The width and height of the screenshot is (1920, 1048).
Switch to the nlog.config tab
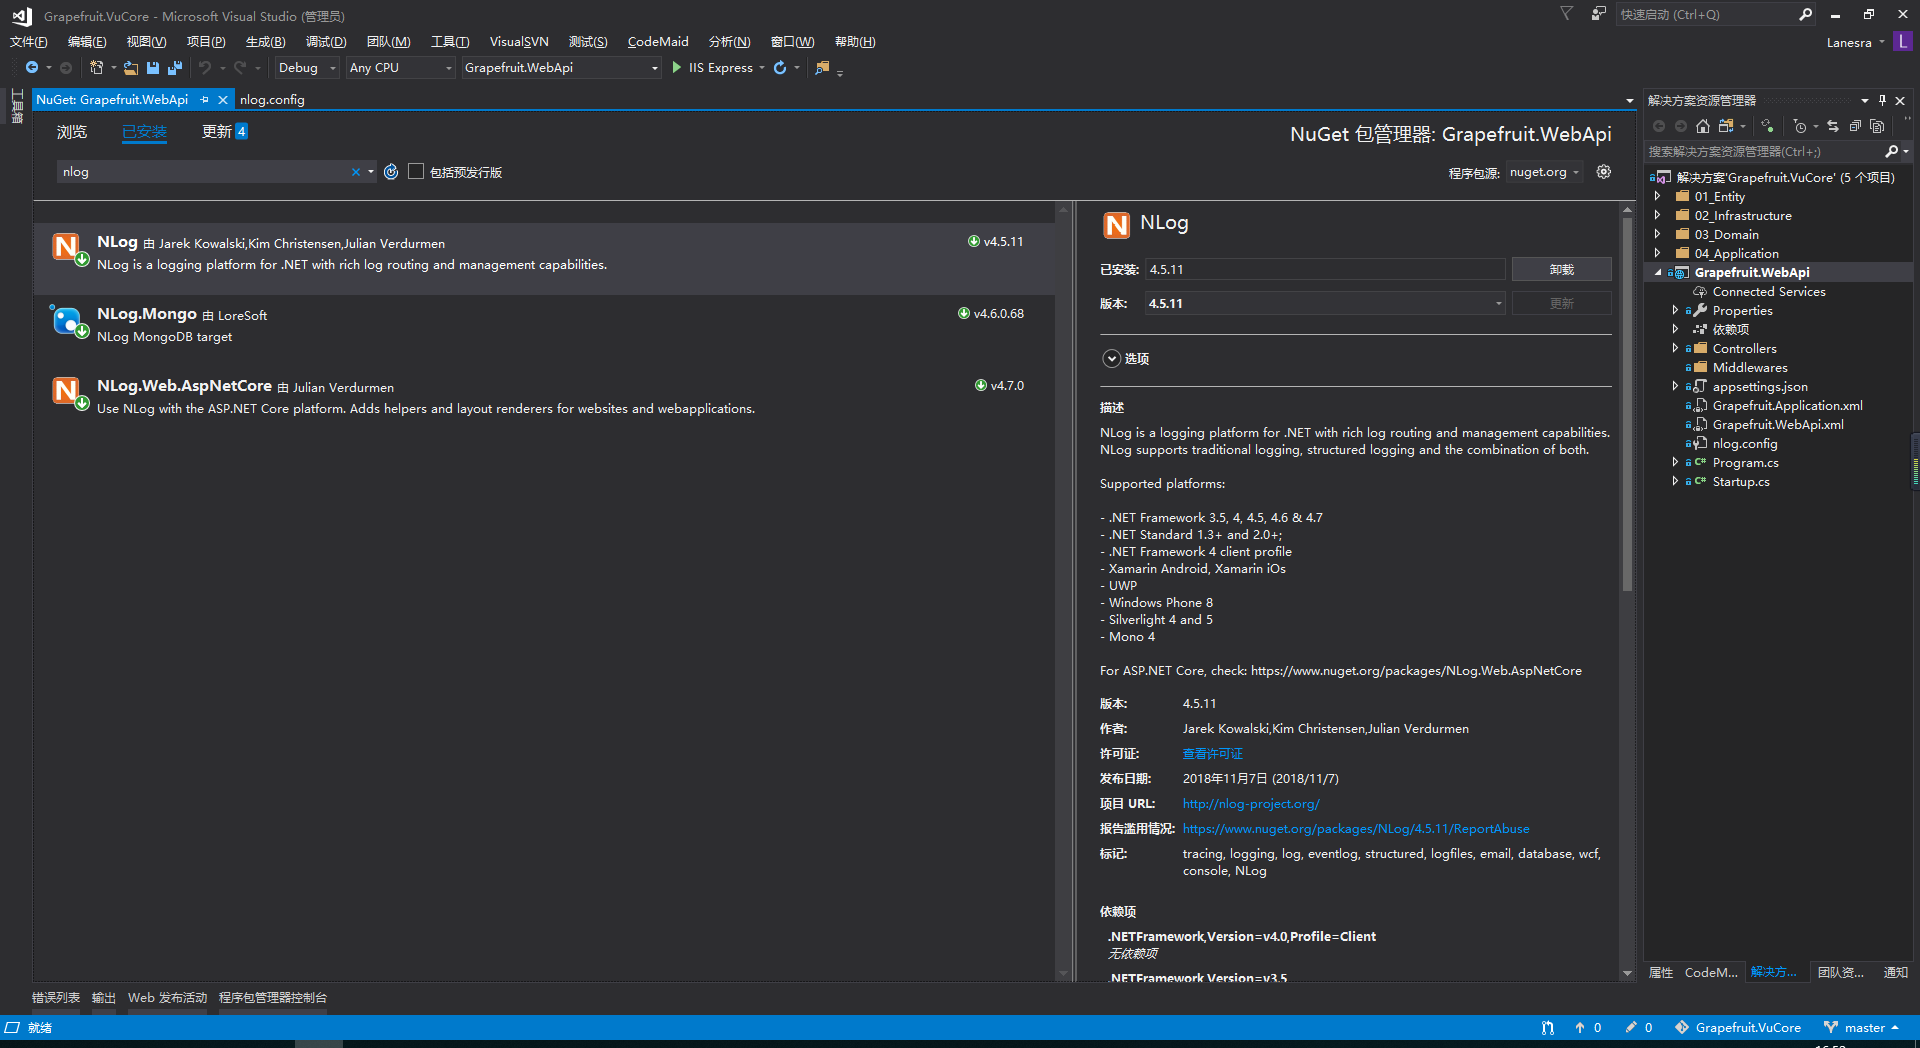pyautogui.click(x=272, y=100)
